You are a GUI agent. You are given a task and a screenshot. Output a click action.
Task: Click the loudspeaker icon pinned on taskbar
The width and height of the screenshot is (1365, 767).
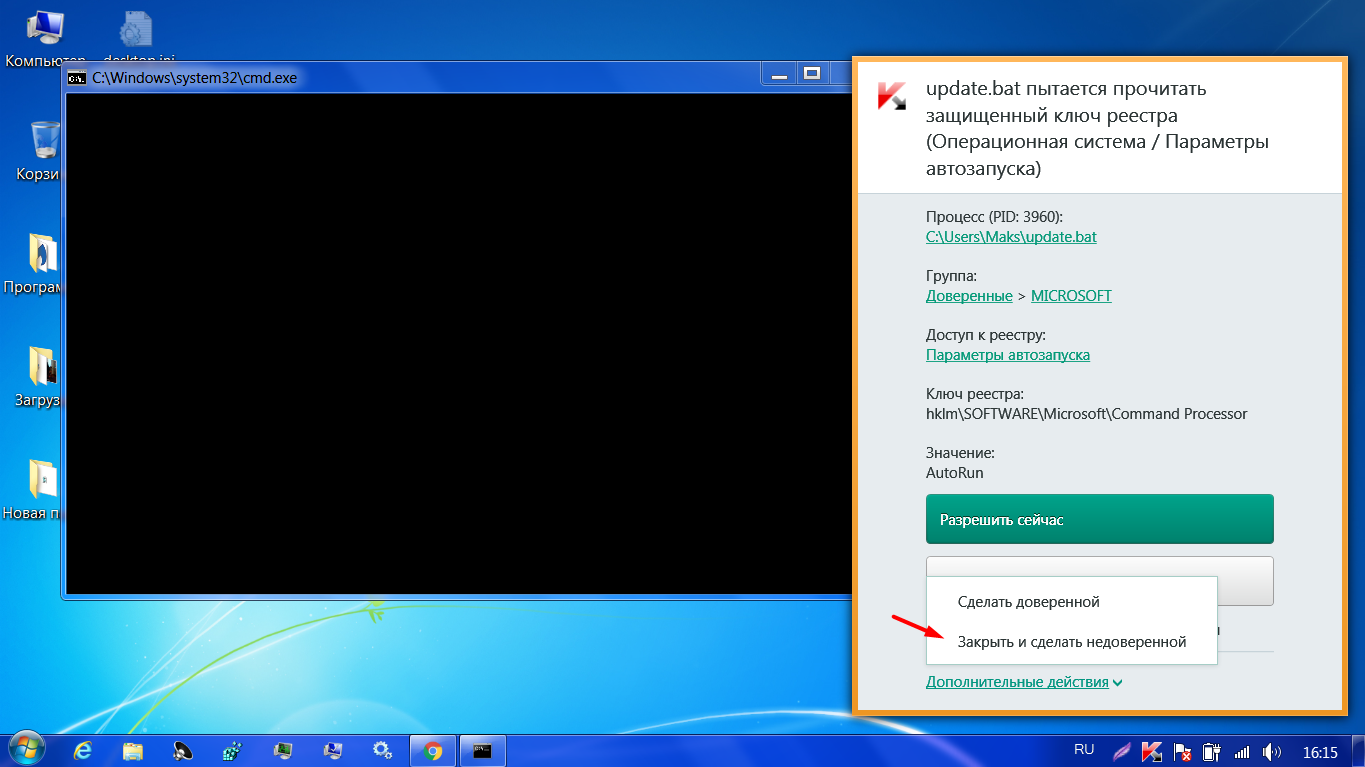pyautogui.click(x=183, y=751)
